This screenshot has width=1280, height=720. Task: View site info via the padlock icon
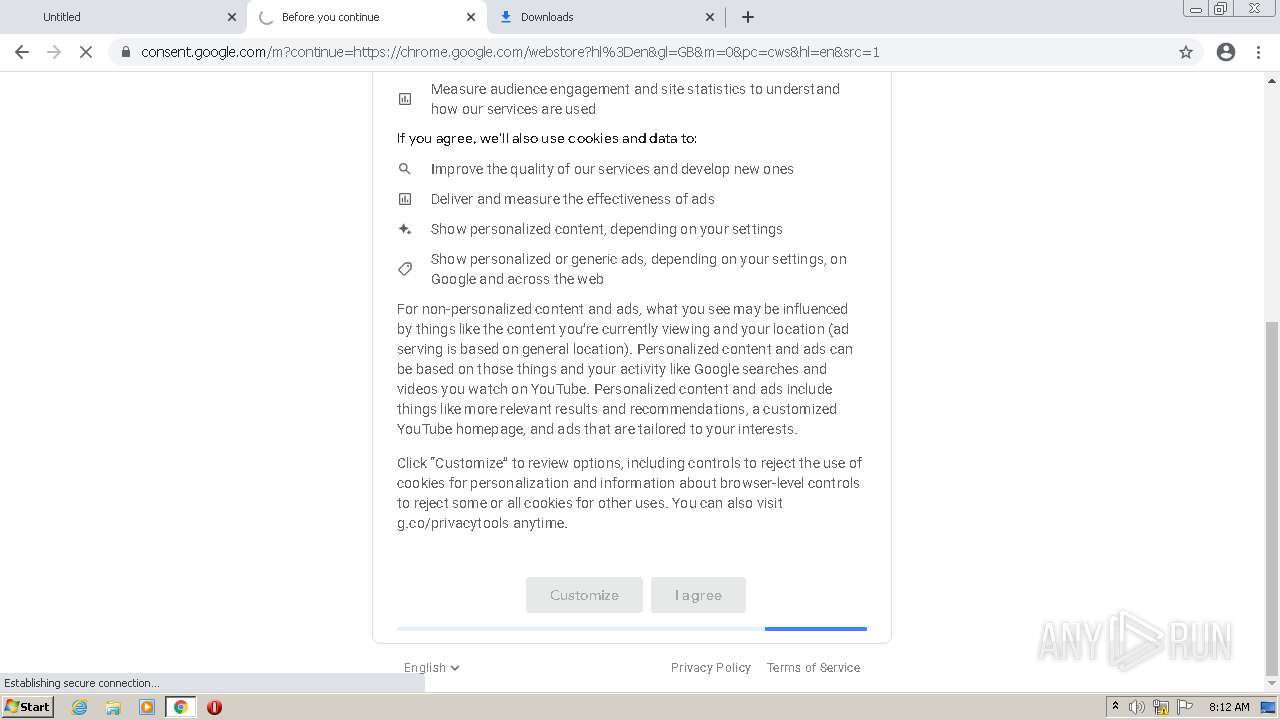pyautogui.click(x=125, y=52)
